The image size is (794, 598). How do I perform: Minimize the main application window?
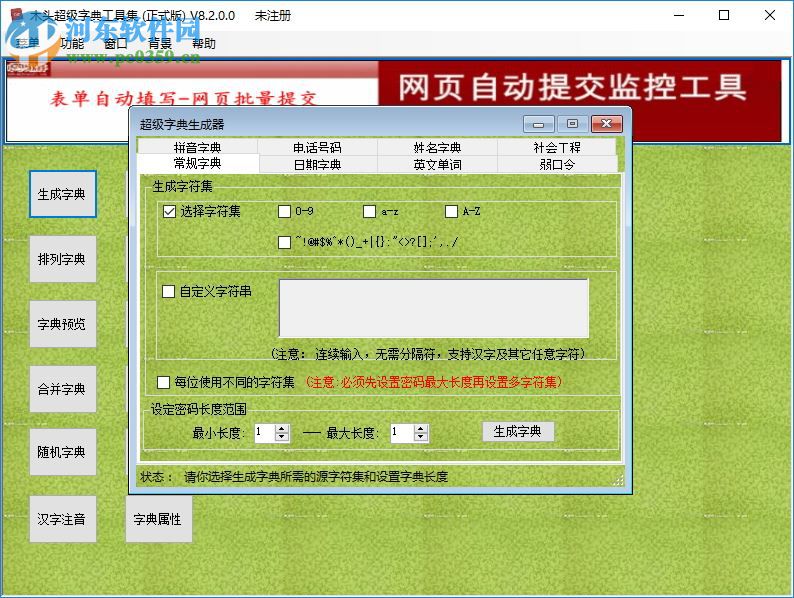click(x=679, y=15)
